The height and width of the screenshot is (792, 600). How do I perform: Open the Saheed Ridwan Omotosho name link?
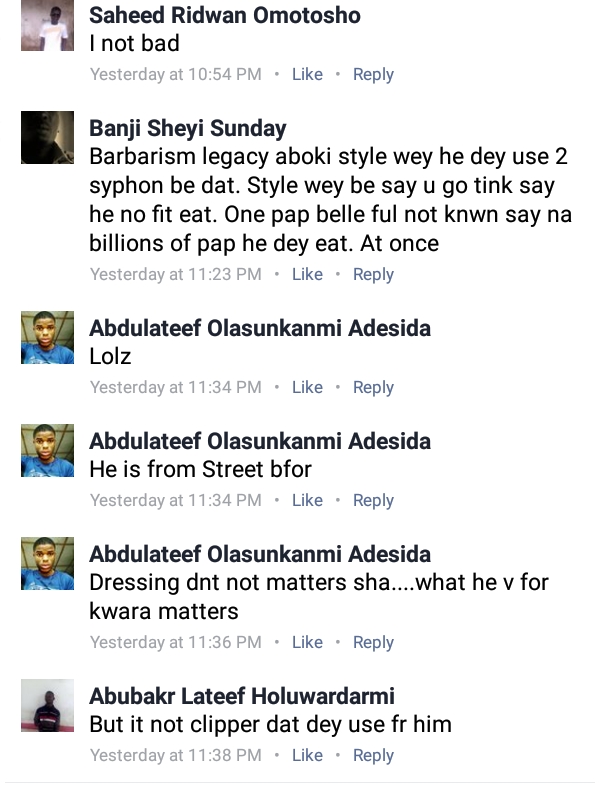click(225, 16)
